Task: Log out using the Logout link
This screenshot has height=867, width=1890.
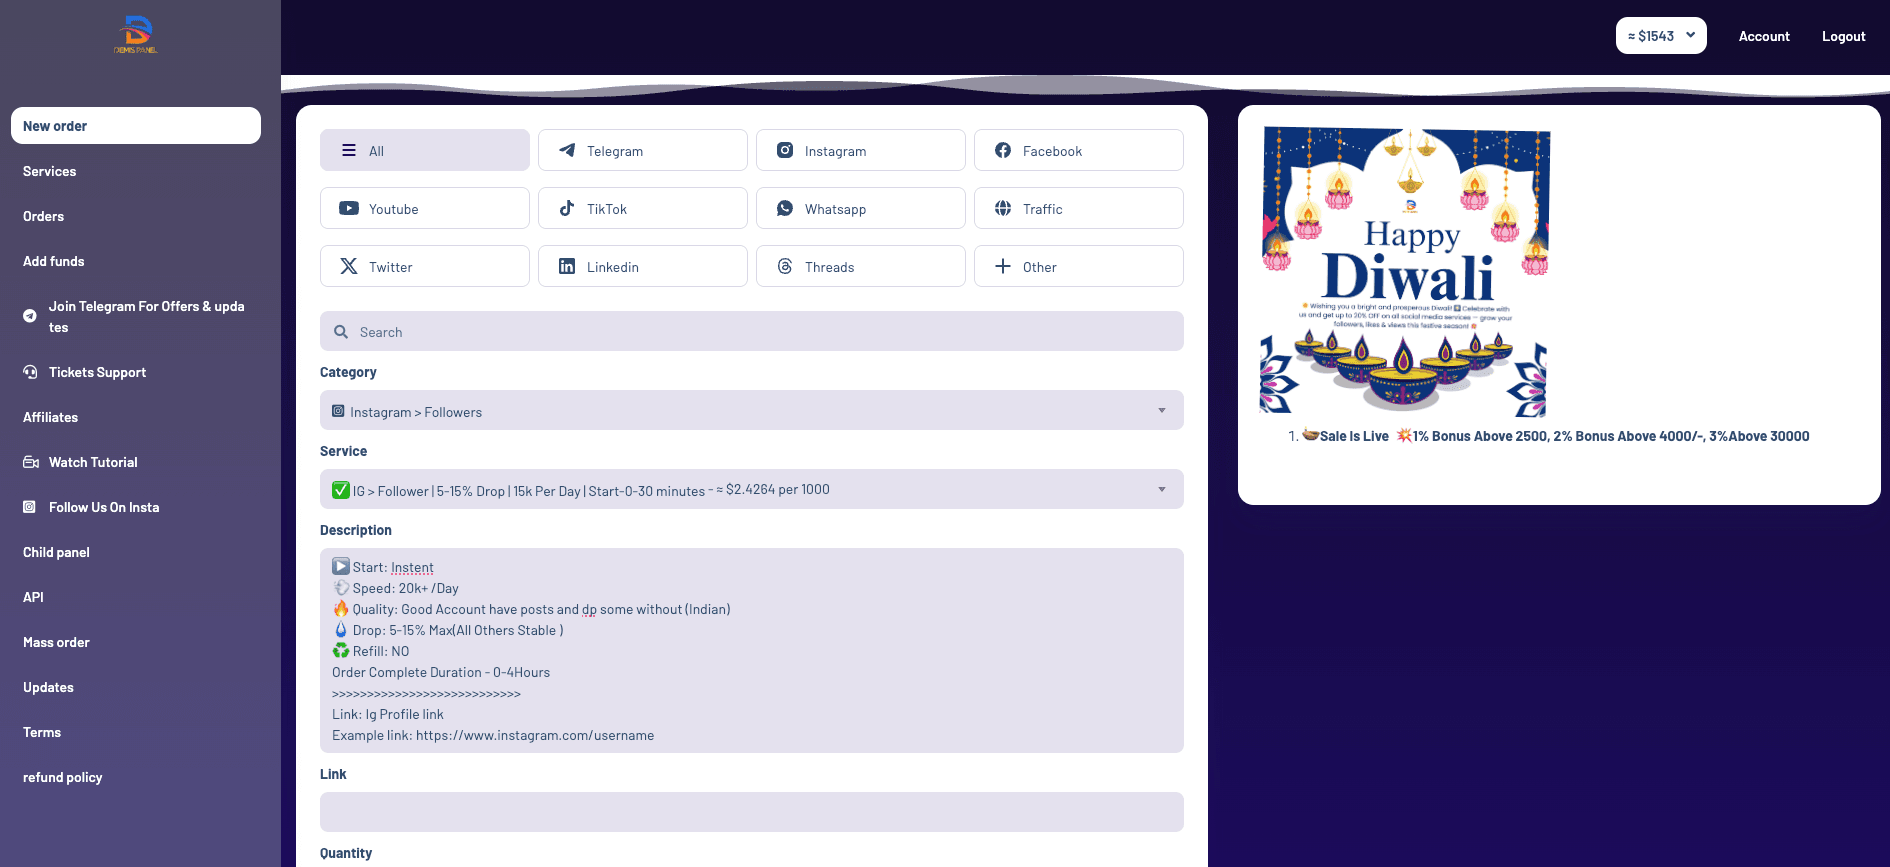Action: [1843, 37]
